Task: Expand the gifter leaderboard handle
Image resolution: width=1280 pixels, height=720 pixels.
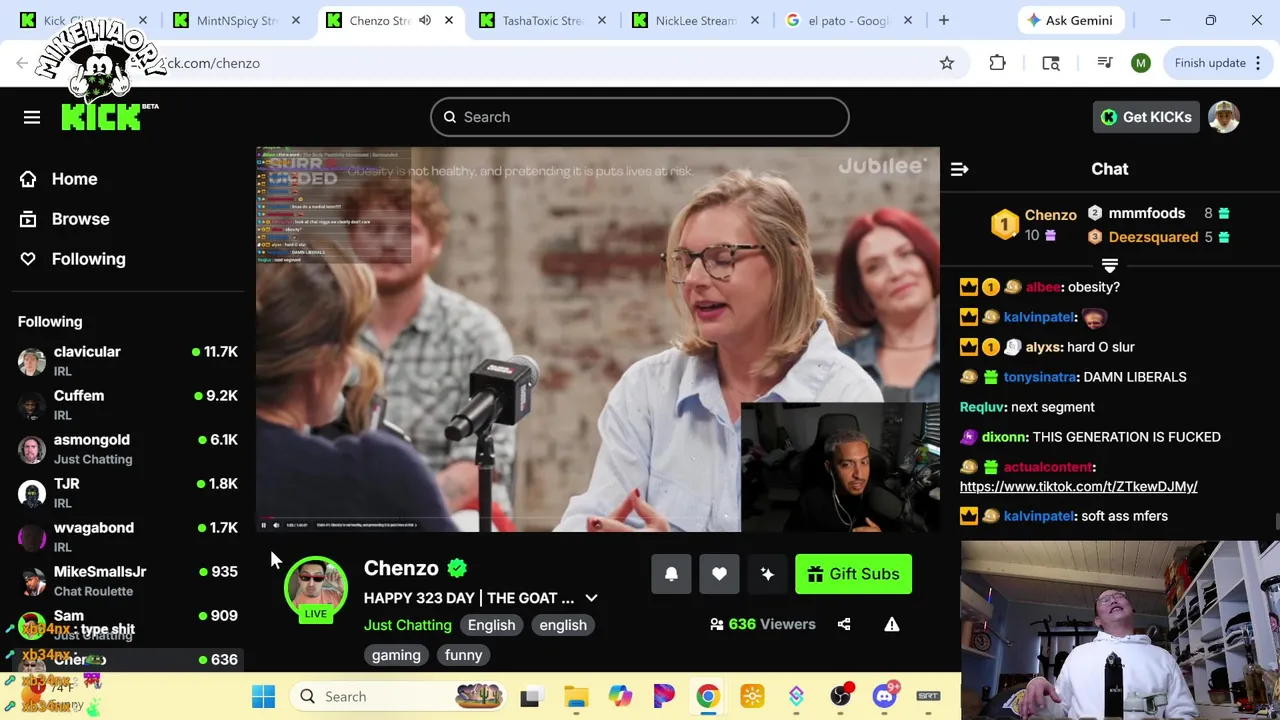Action: point(1109,265)
